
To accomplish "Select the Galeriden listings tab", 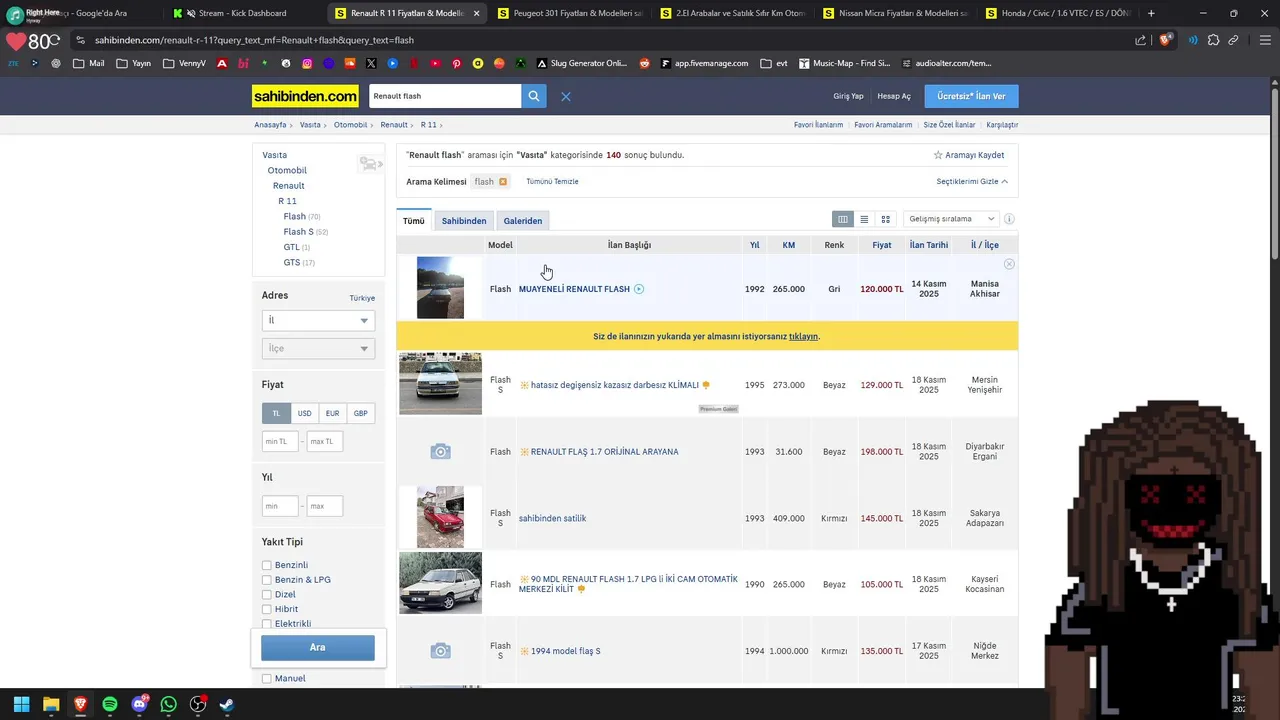I will coord(523,221).
